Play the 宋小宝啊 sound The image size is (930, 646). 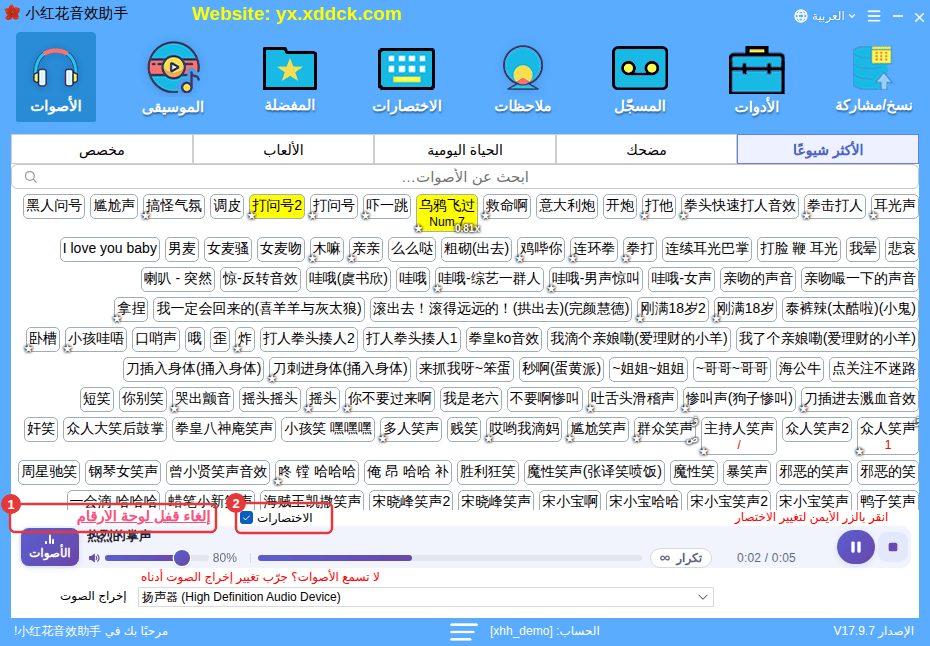(569, 501)
